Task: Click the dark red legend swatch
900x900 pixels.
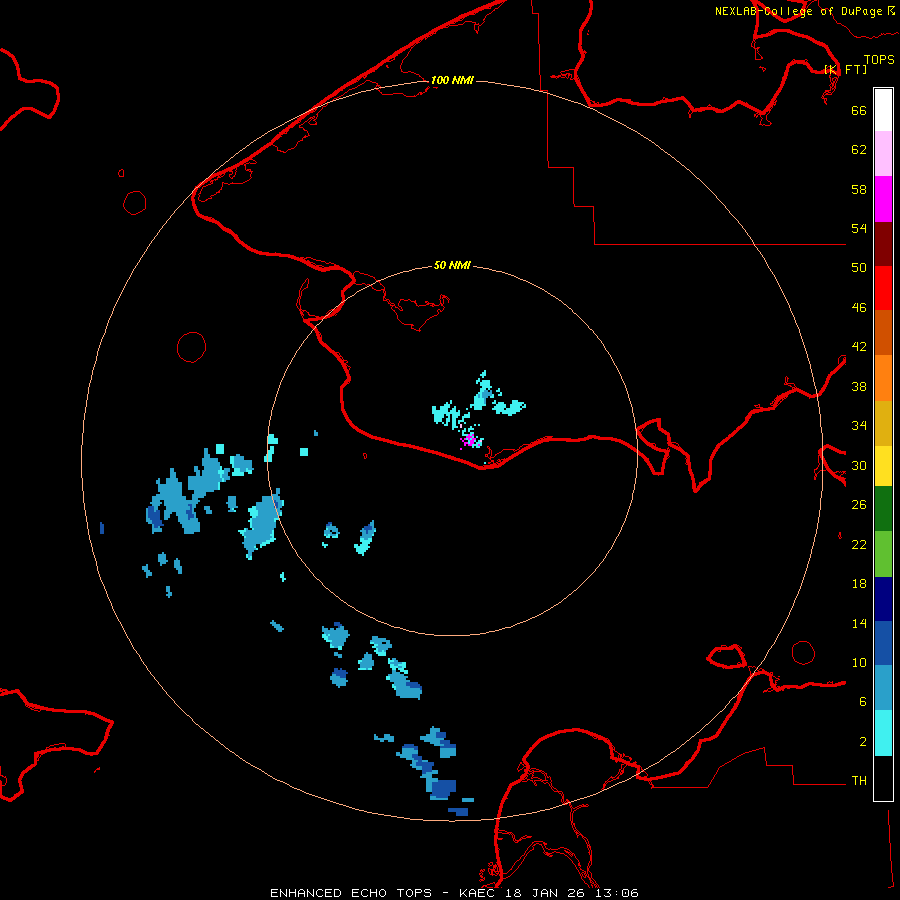Action: point(883,243)
